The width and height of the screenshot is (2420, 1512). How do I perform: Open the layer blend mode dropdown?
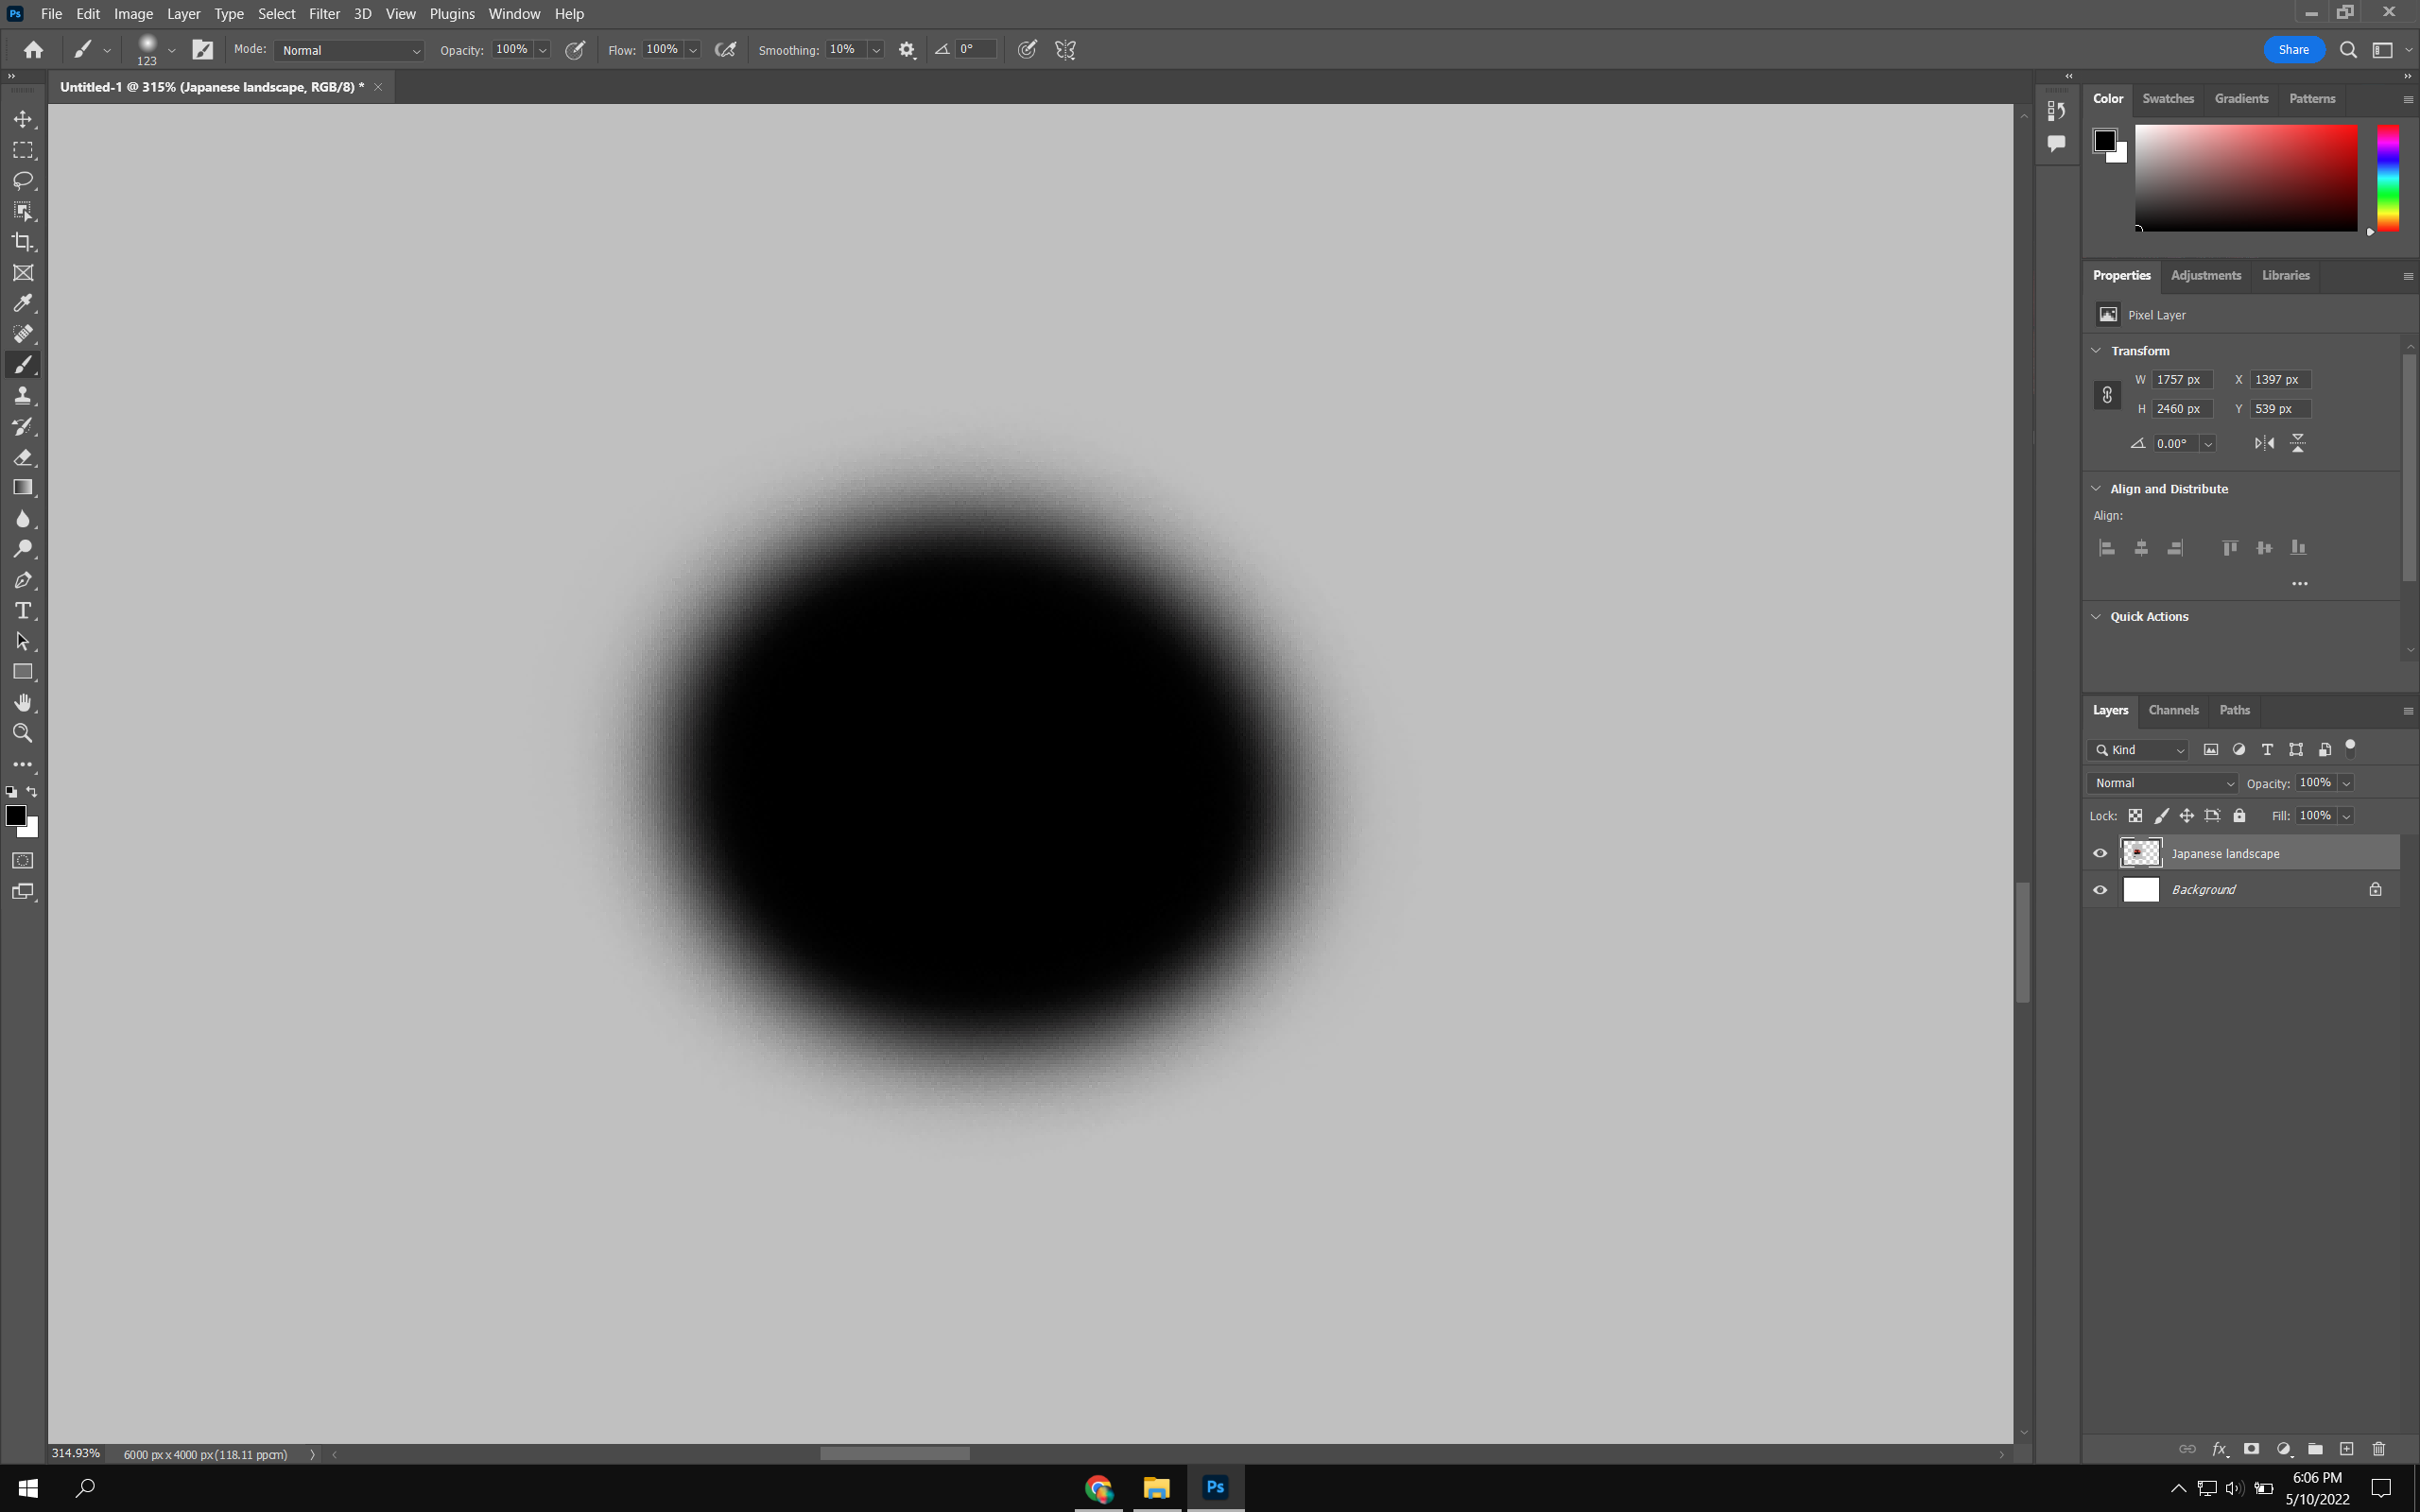(2161, 782)
